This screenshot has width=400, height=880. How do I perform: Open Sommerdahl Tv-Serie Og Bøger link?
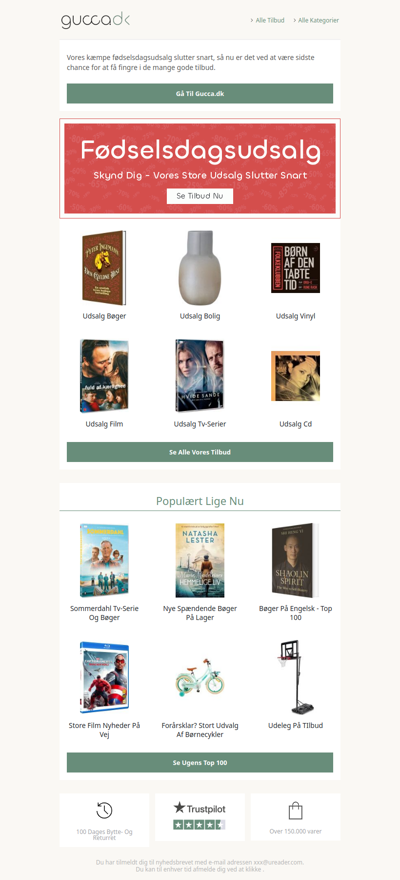[104, 613]
